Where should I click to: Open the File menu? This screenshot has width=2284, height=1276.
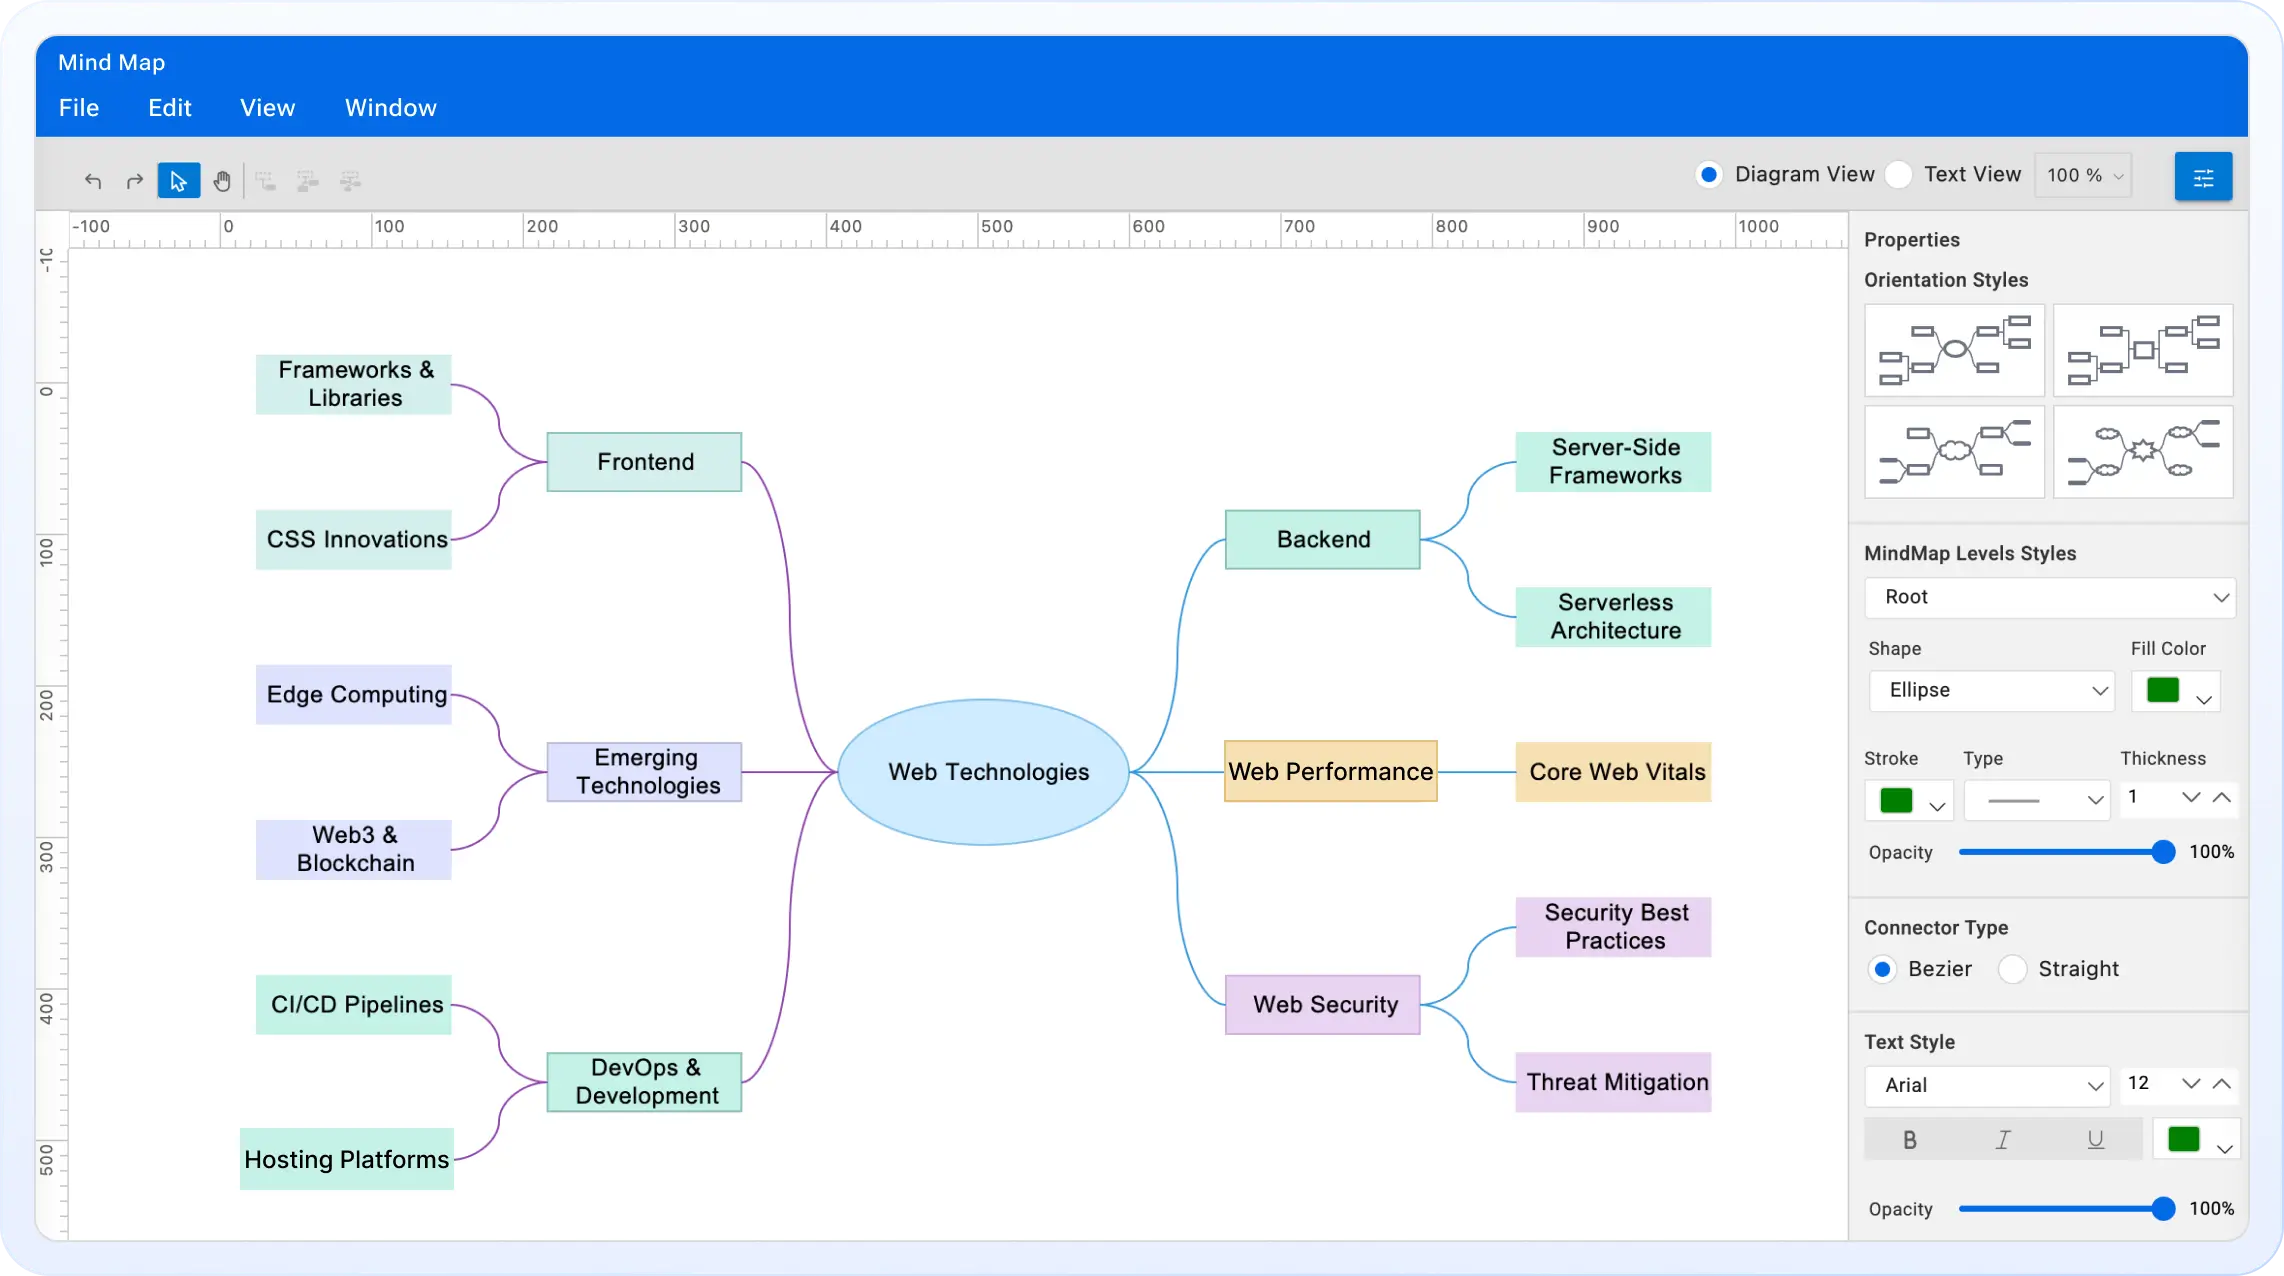pyautogui.click(x=78, y=108)
